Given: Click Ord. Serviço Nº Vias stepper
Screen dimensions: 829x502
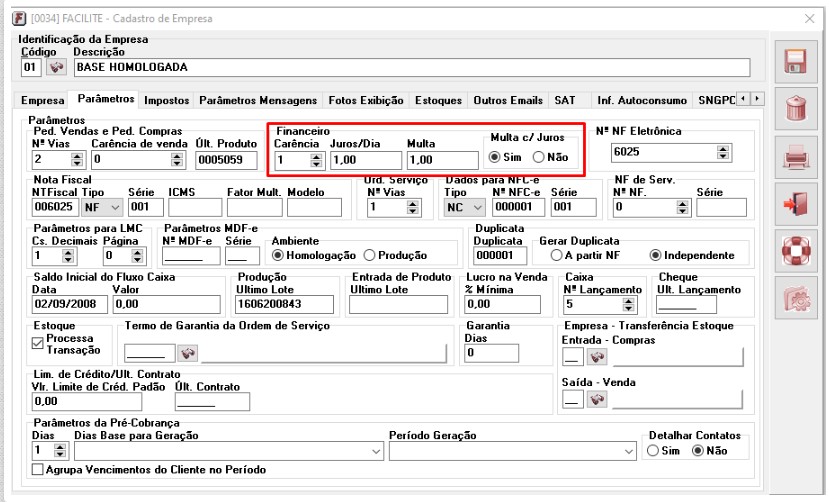Looking at the screenshot, I should click(413, 207).
